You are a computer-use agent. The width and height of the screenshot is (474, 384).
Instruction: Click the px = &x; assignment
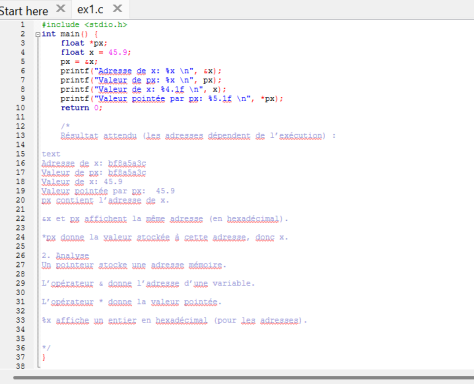(79, 62)
